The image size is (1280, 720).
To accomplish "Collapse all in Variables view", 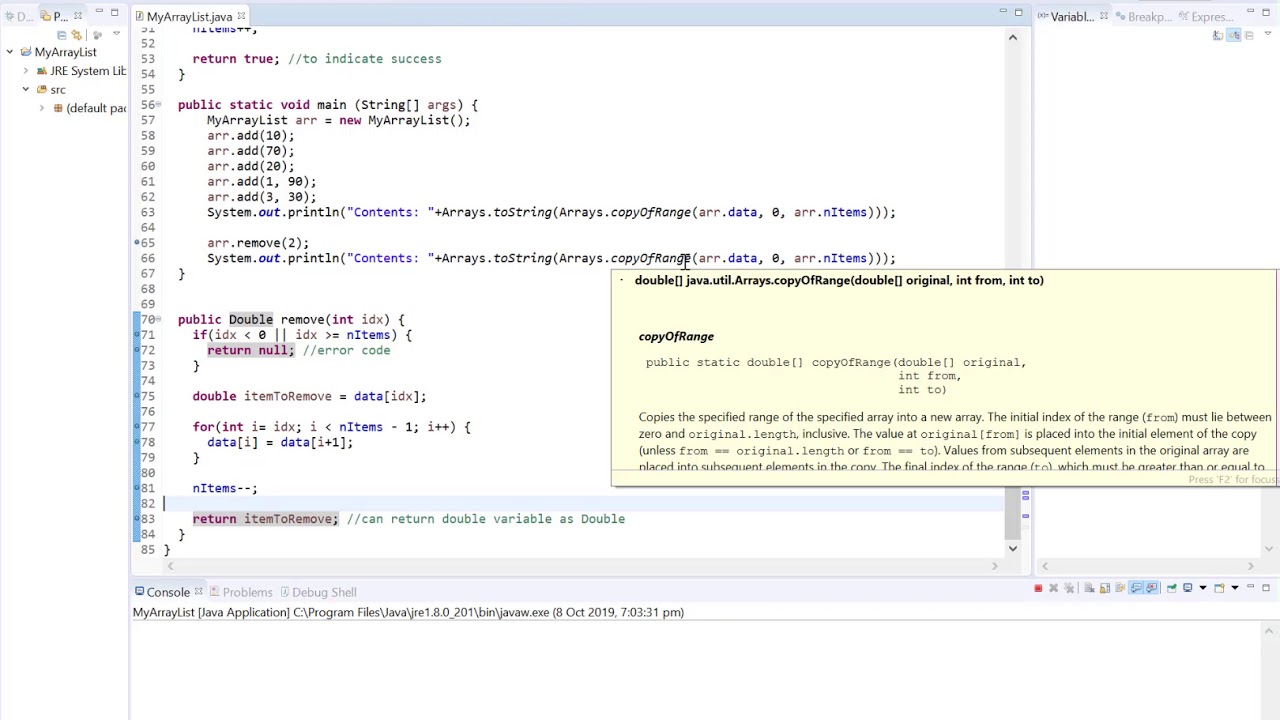I will tap(1249, 35).
